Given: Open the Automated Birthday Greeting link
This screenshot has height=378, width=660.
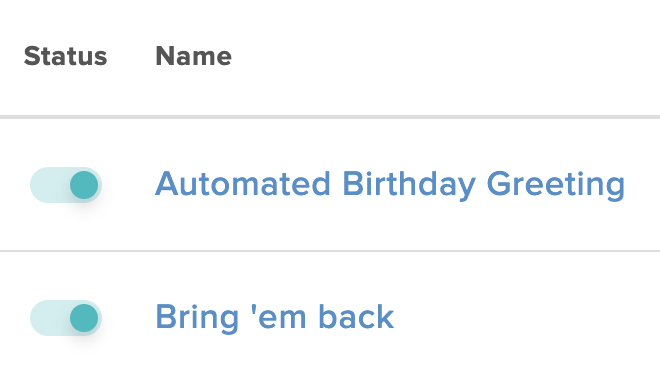Looking at the screenshot, I should 390,185.
